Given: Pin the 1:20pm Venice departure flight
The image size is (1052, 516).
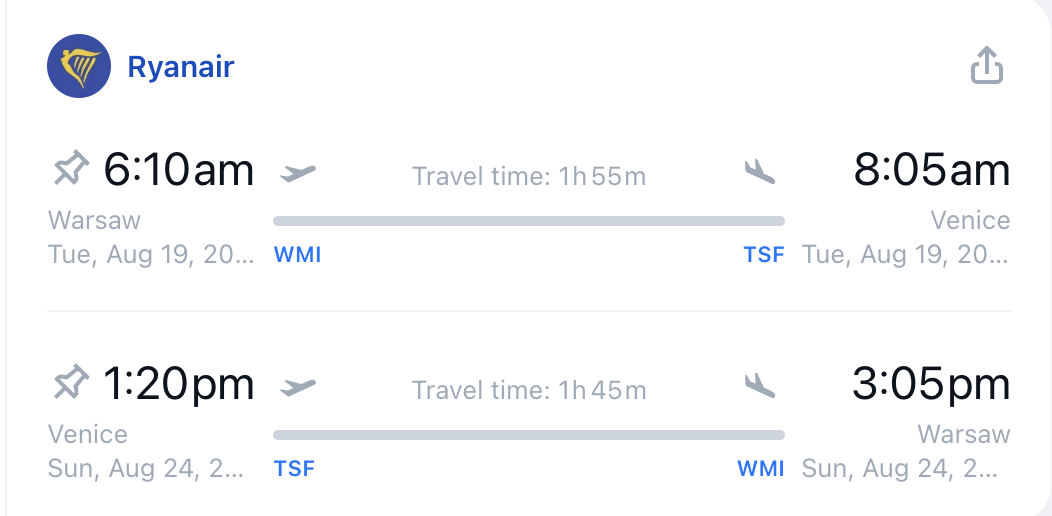Looking at the screenshot, I should point(70,383).
